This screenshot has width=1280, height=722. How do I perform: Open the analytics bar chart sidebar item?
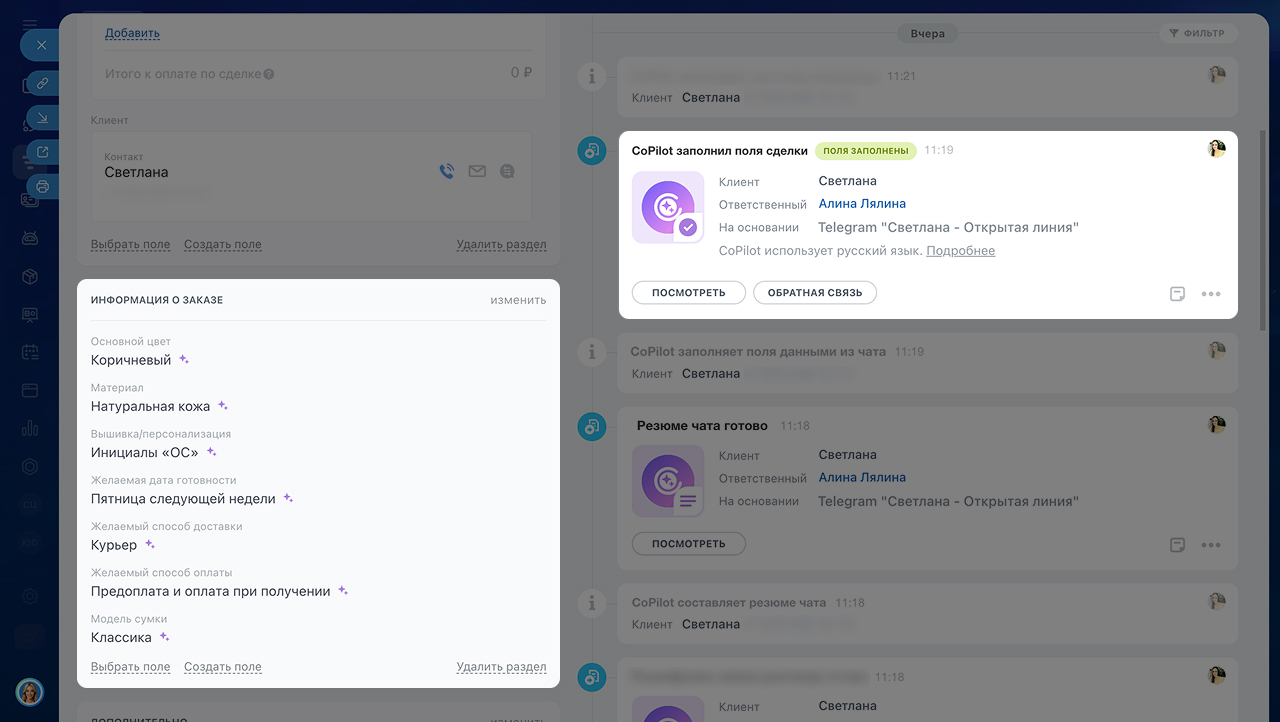tap(30, 428)
